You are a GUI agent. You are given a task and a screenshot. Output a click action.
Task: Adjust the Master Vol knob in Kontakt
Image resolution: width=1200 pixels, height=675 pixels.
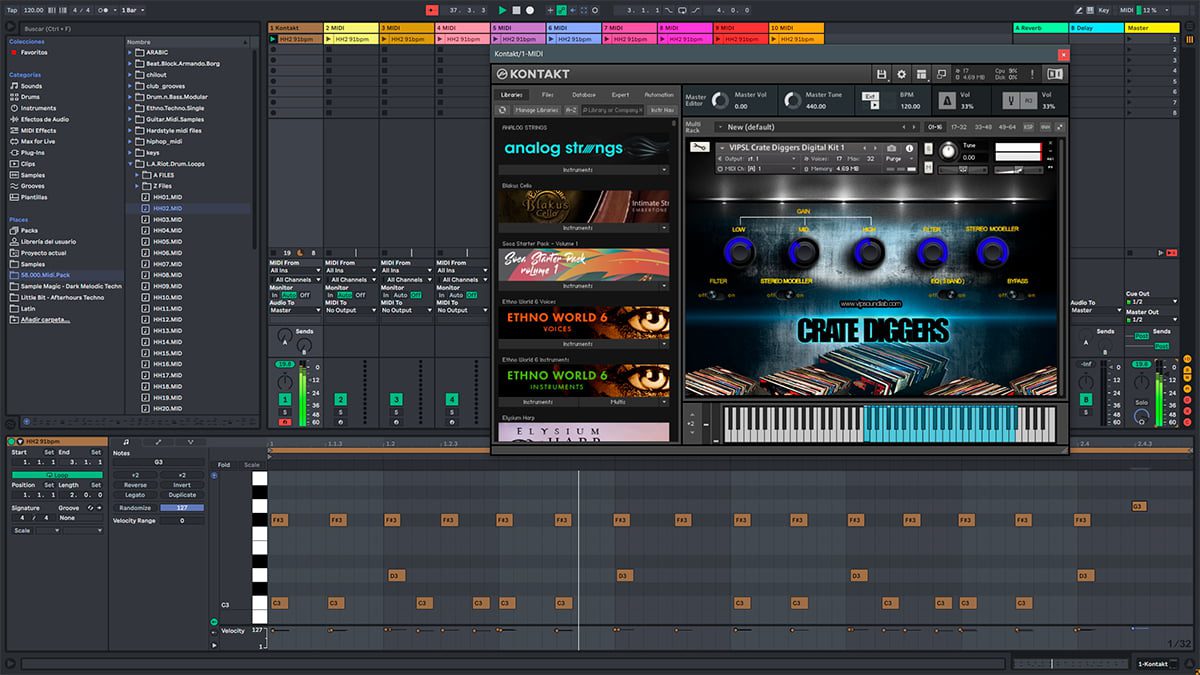(719, 100)
